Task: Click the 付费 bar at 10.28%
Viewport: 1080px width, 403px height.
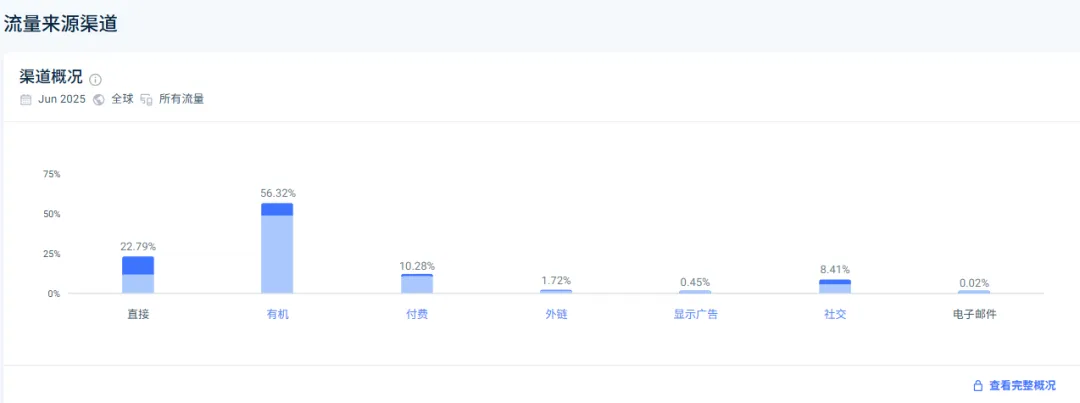Action: pos(417,284)
